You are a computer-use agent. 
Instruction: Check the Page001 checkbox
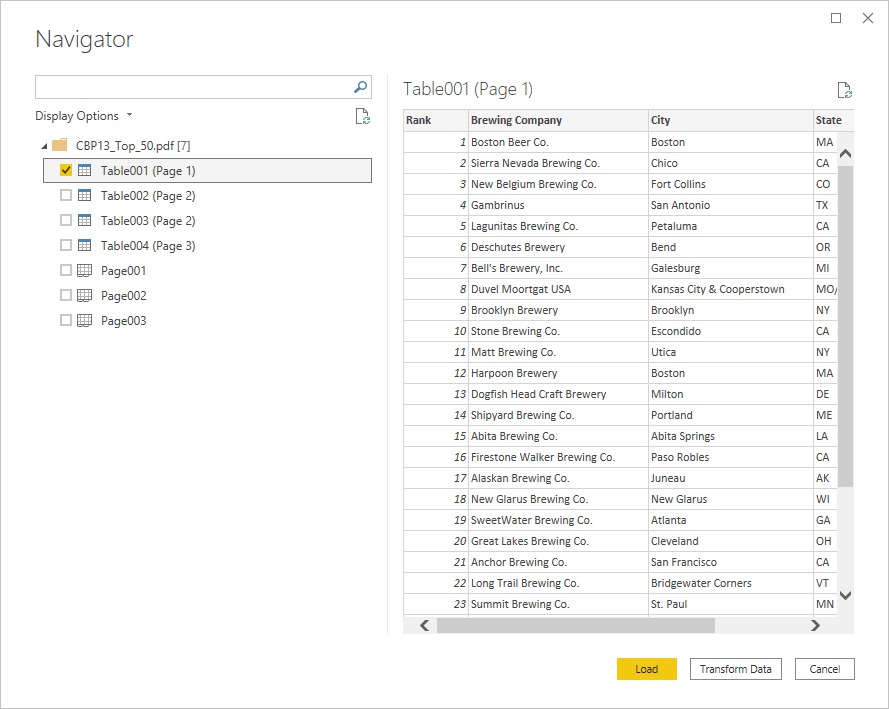pos(66,270)
